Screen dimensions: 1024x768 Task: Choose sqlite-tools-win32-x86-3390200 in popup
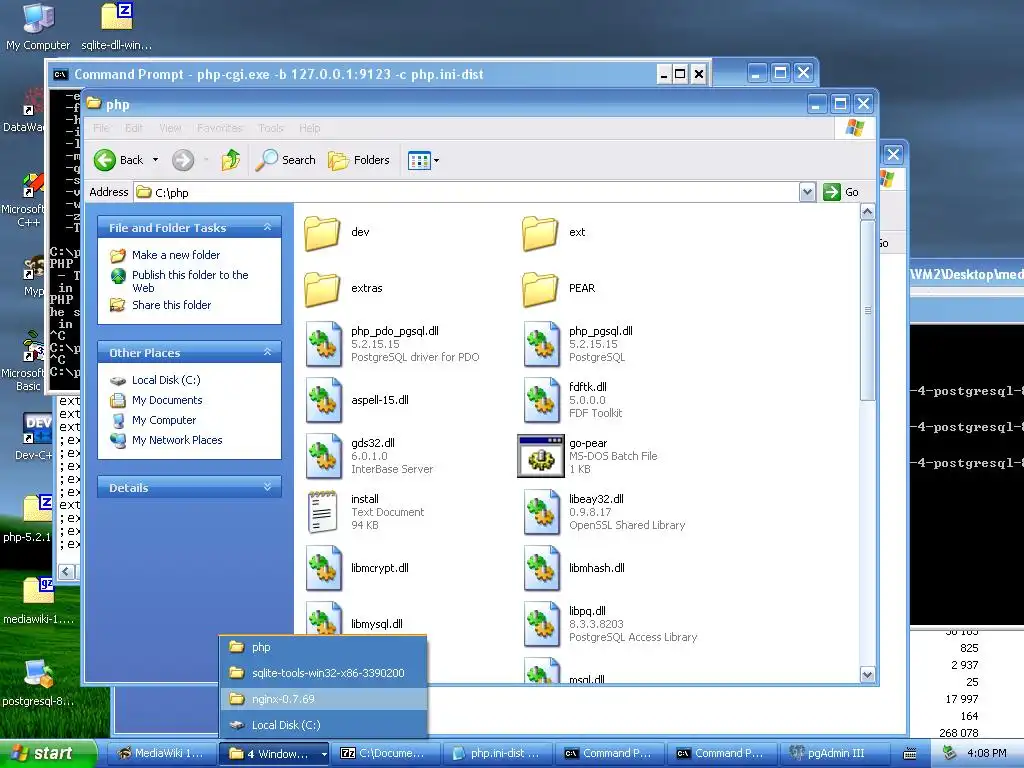tap(323, 673)
